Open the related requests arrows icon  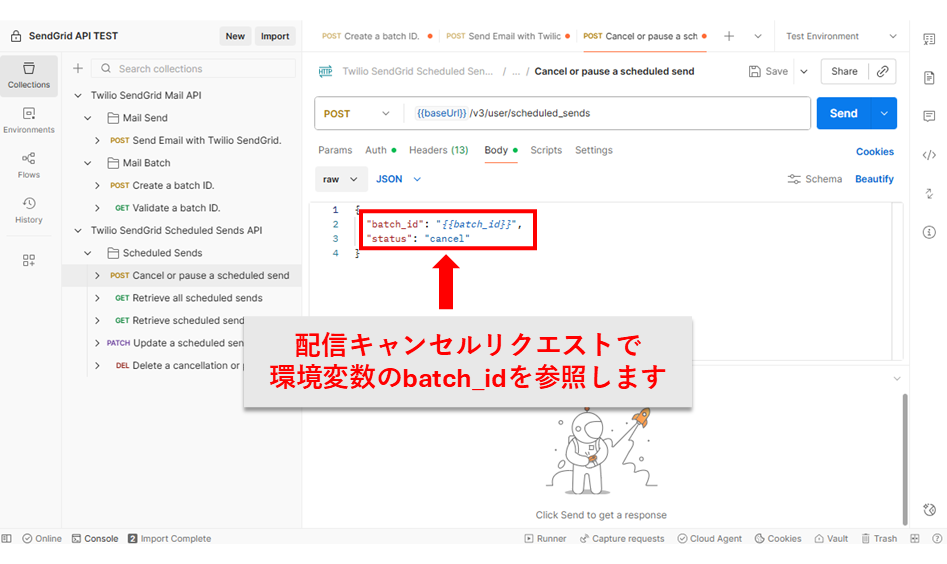pyautogui.click(x=929, y=194)
